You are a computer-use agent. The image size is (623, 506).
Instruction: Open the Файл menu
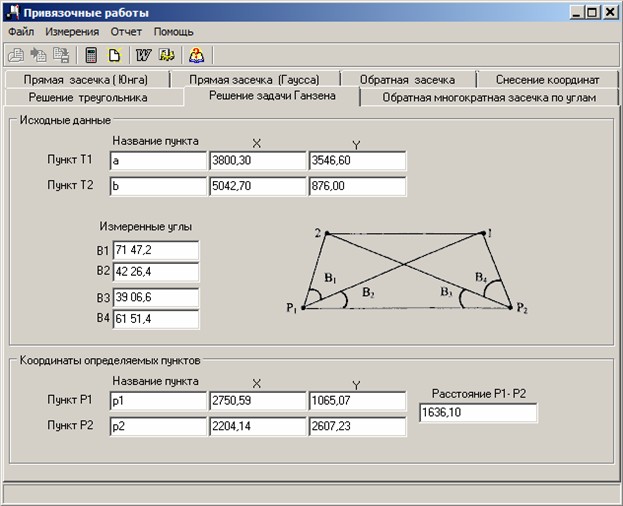pos(21,32)
